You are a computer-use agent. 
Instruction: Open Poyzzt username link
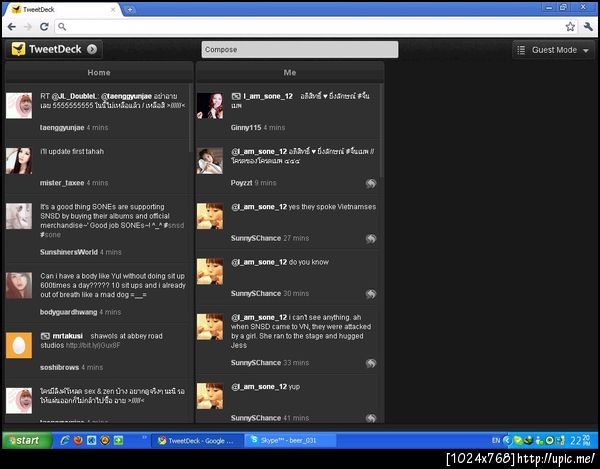[241, 183]
